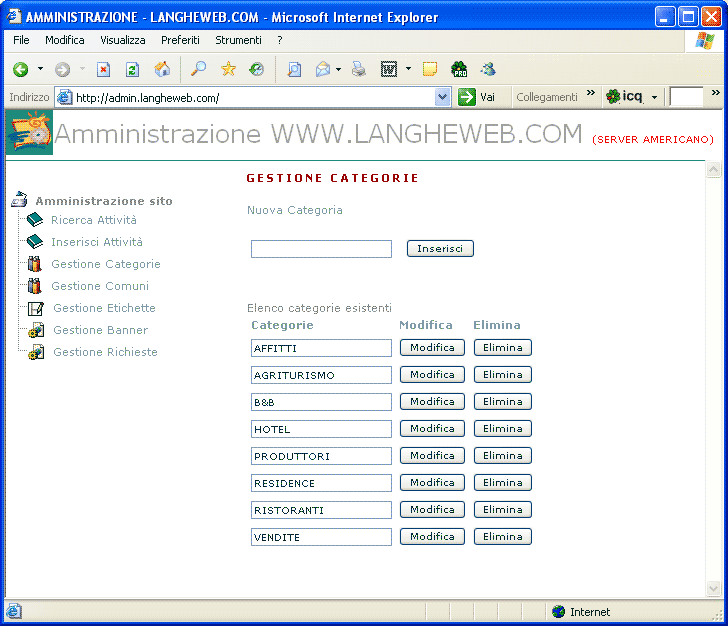The width and height of the screenshot is (728, 626).
Task: Click Modifica for B&B
Action: tap(432, 401)
